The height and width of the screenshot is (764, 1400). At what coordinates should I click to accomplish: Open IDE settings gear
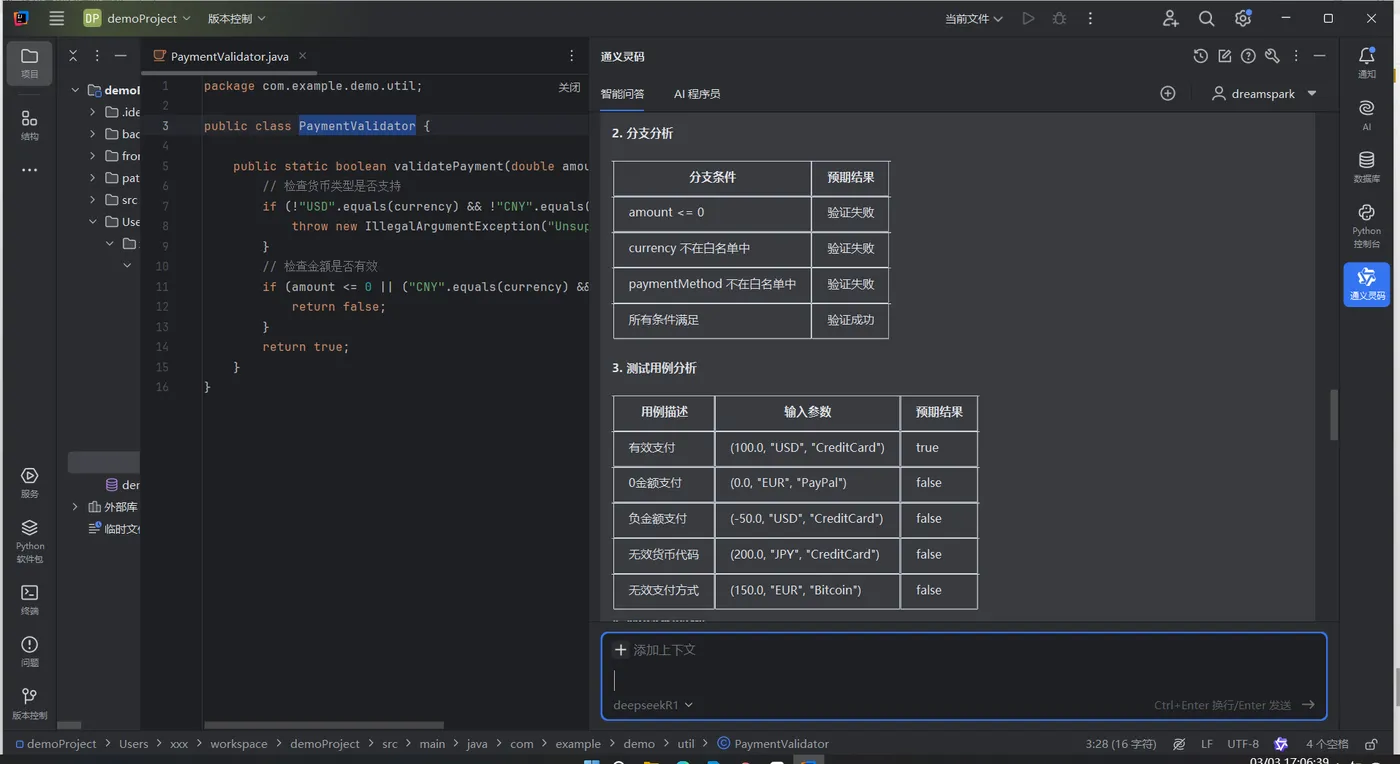click(1243, 18)
